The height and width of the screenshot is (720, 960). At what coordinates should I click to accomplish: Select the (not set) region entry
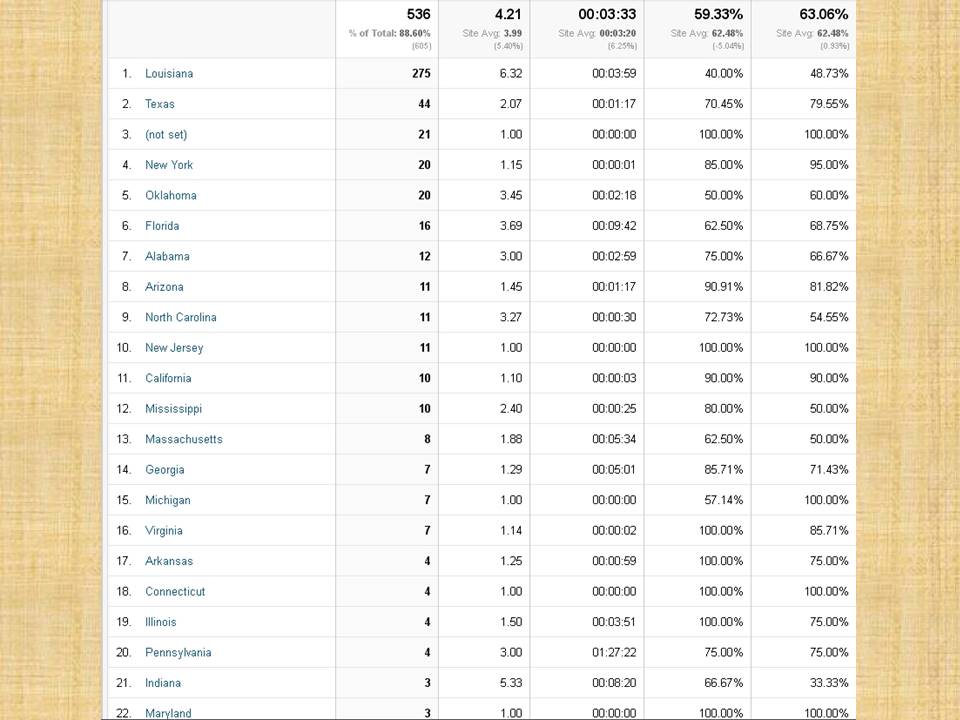coord(166,135)
